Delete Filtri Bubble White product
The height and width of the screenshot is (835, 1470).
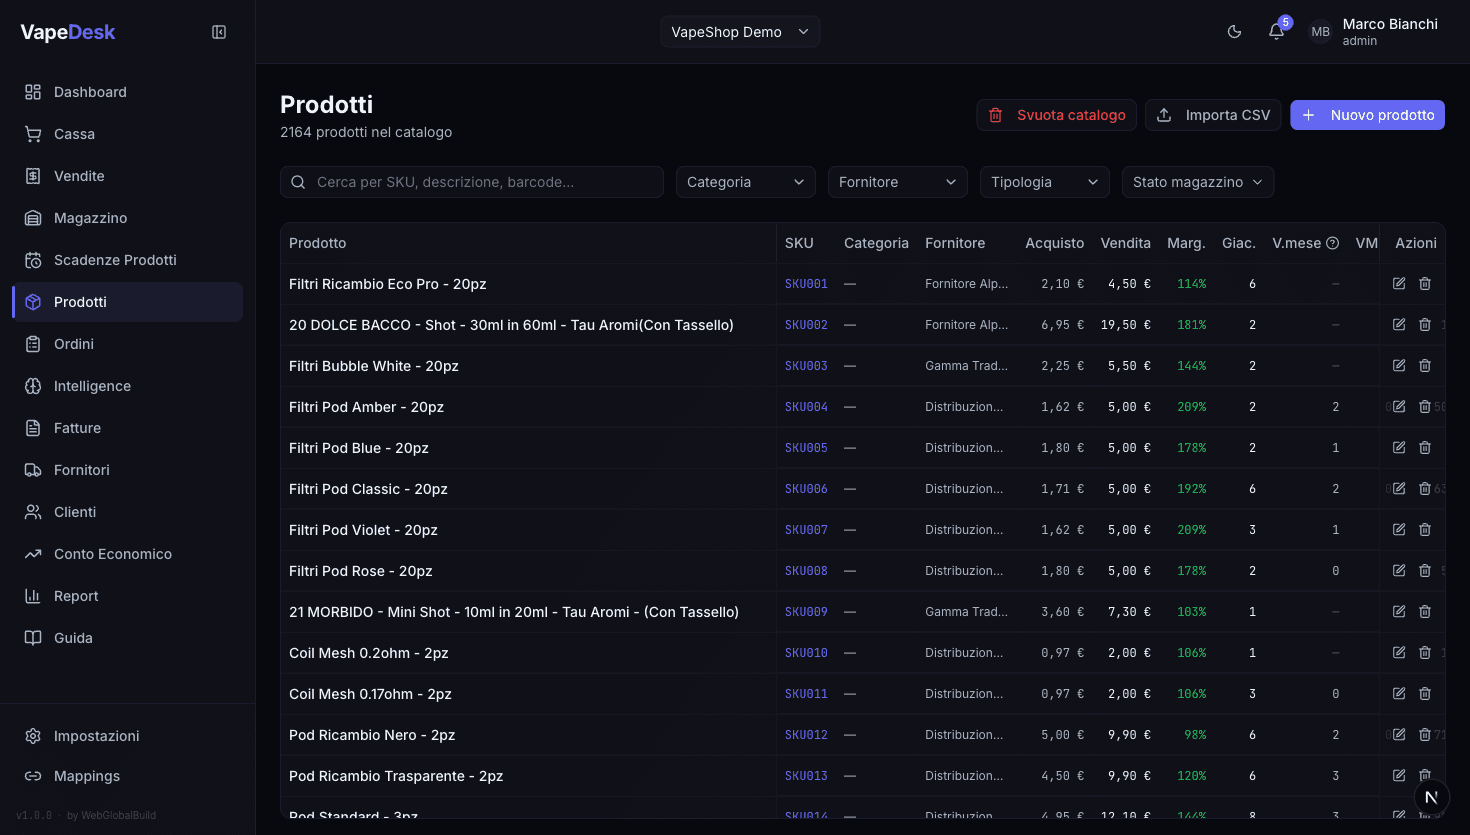(1425, 366)
